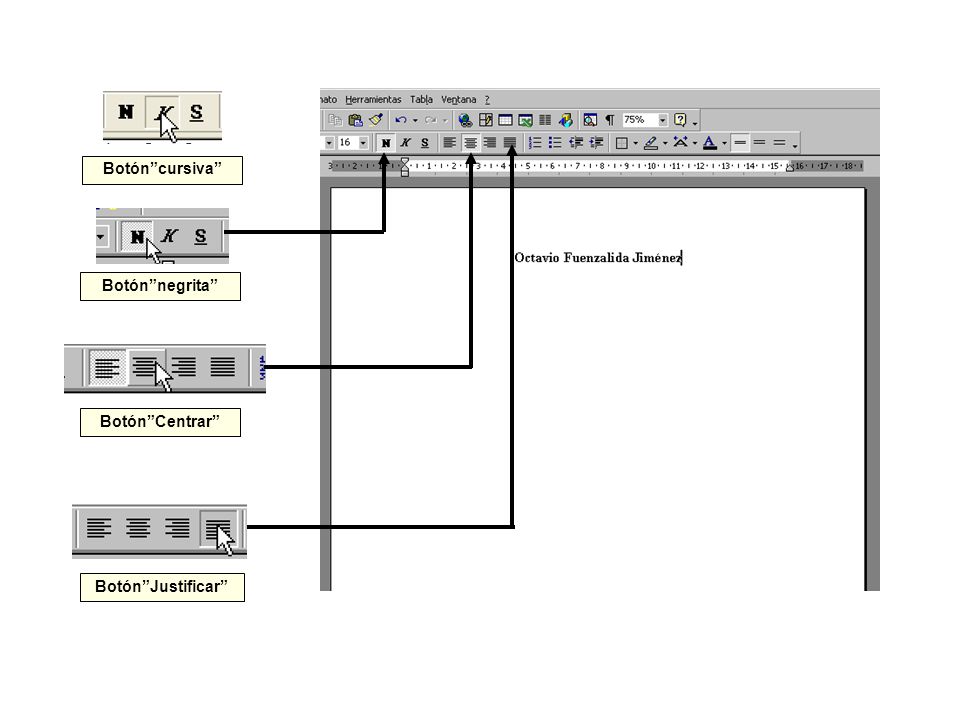This screenshot has width=960, height=720.
Task: Open the font size dropdown arrow
Action: point(363,143)
